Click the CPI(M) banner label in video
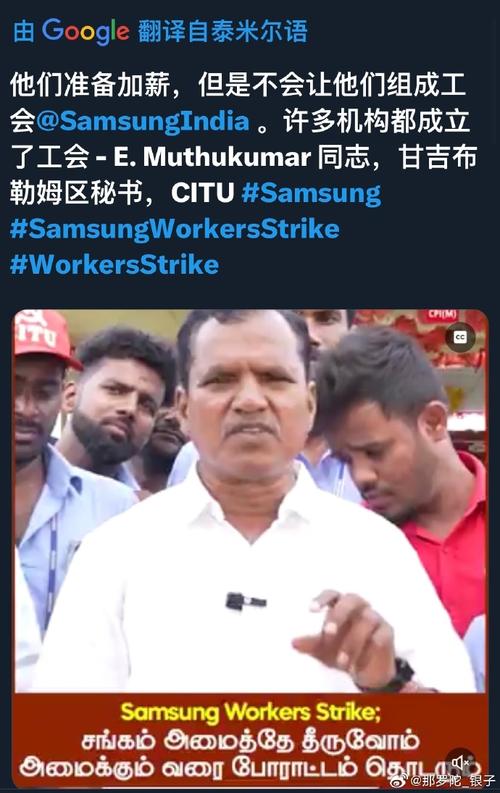 pyautogui.click(x=442, y=315)
